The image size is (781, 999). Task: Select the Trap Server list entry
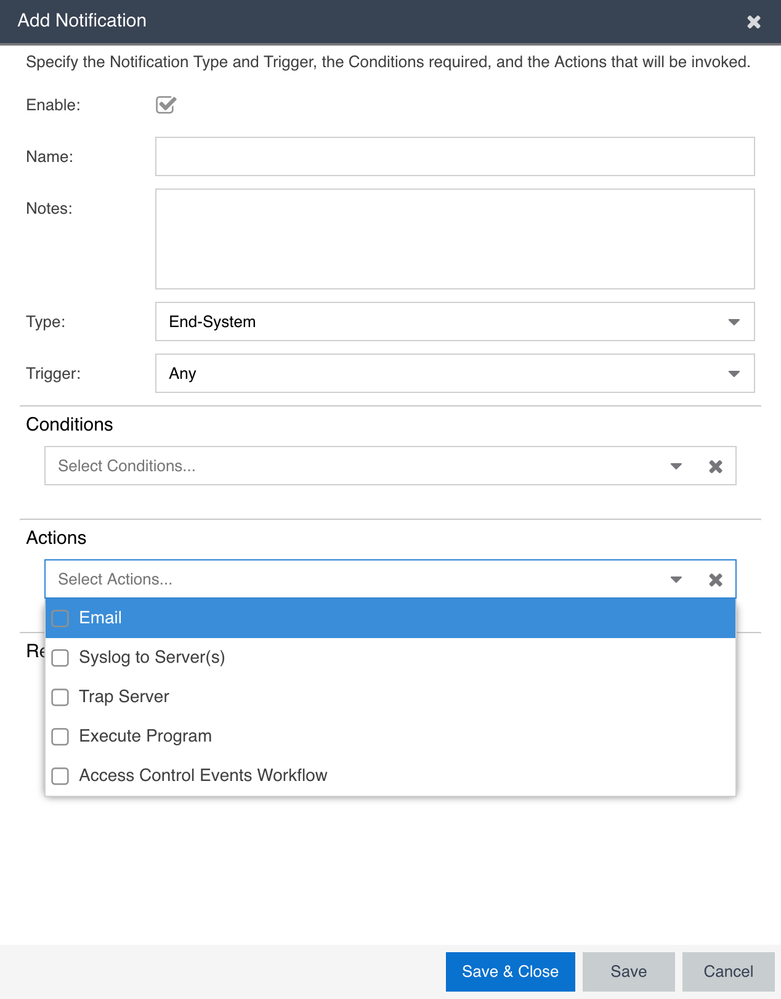click(124, 697)
